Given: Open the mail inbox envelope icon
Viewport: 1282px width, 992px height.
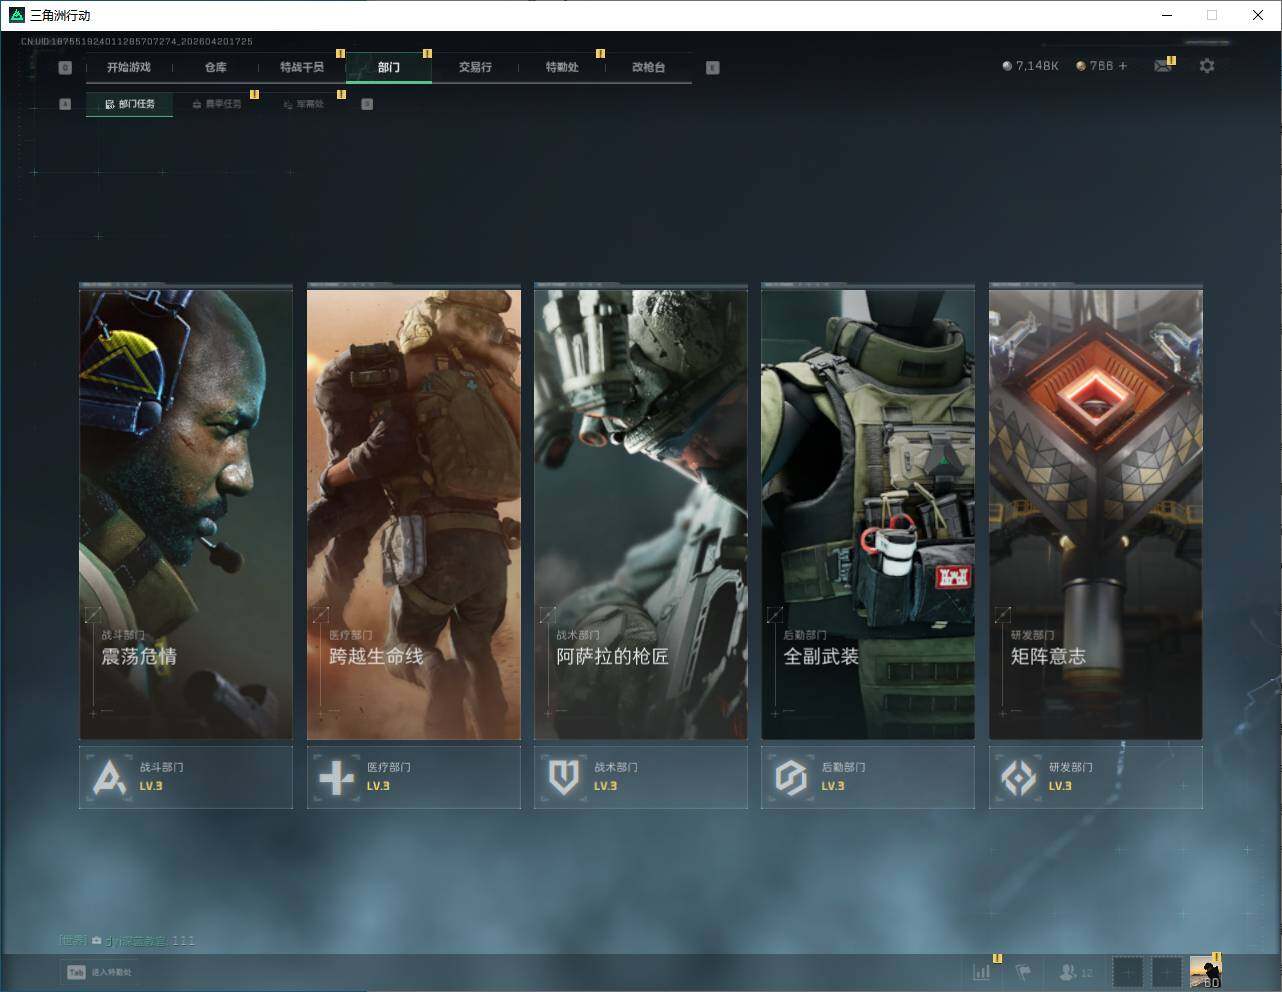Looking at the screenshot, I should [1162, 66].
